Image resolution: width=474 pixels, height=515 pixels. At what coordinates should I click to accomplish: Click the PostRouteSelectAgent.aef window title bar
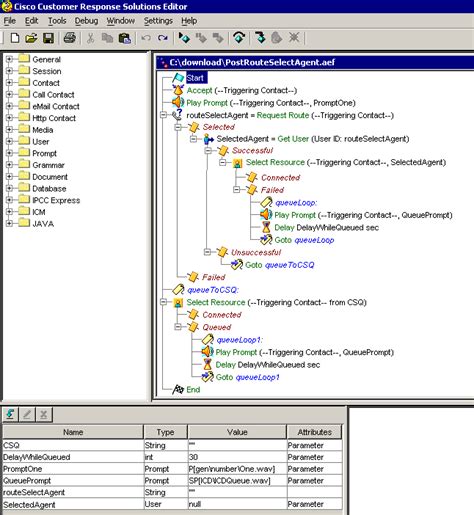click(x=315, y=62)
